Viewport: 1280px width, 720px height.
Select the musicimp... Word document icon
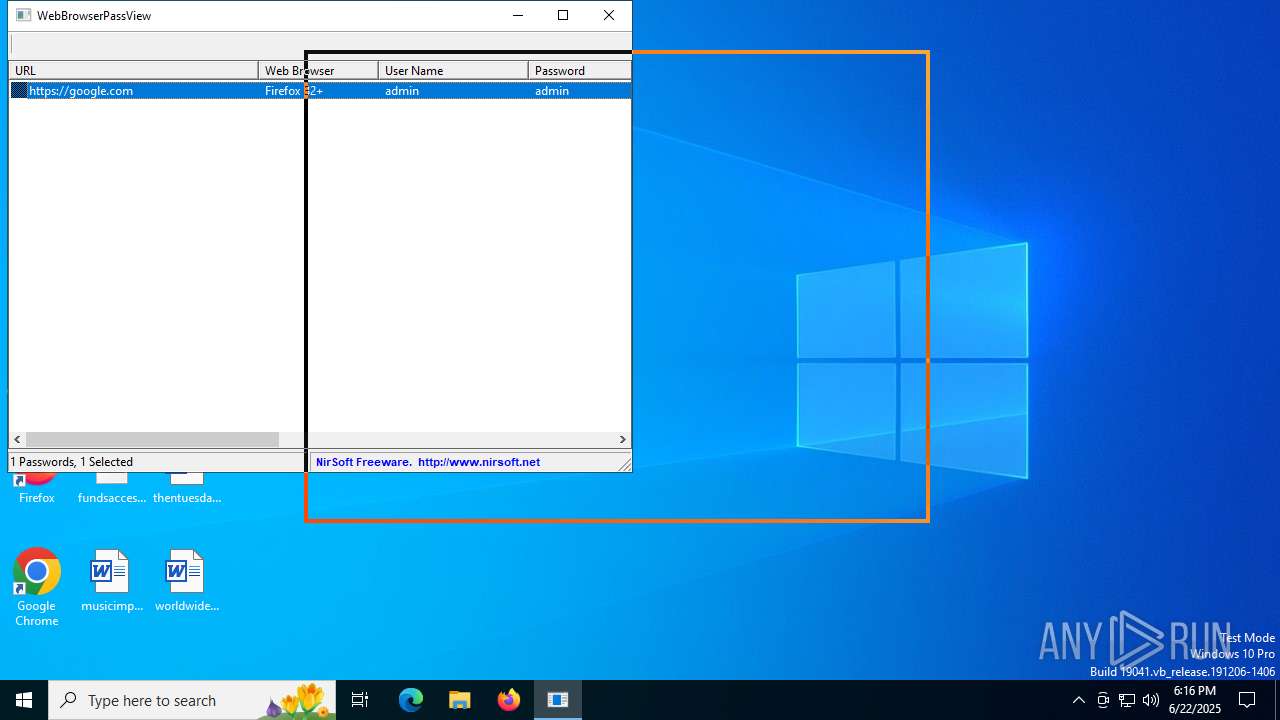coord(111,580)
